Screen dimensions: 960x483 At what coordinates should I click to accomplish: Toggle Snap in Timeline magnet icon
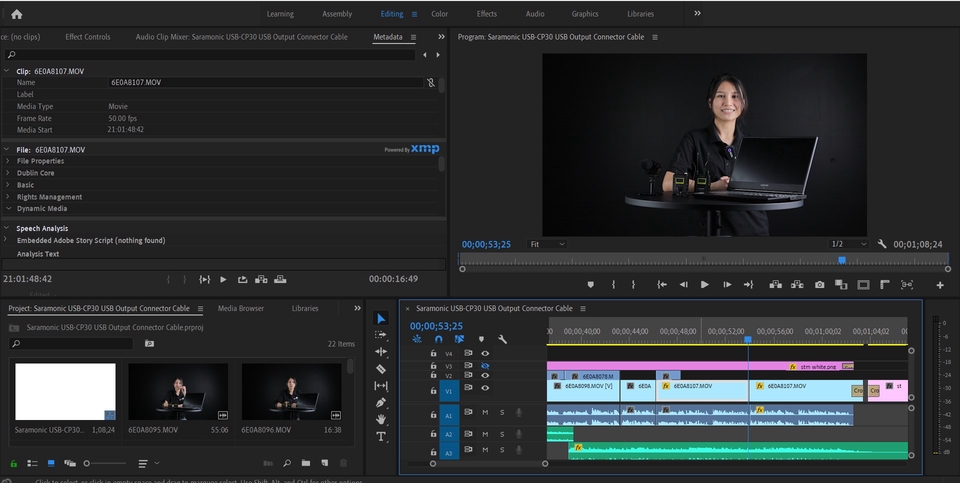coord(438,339)
